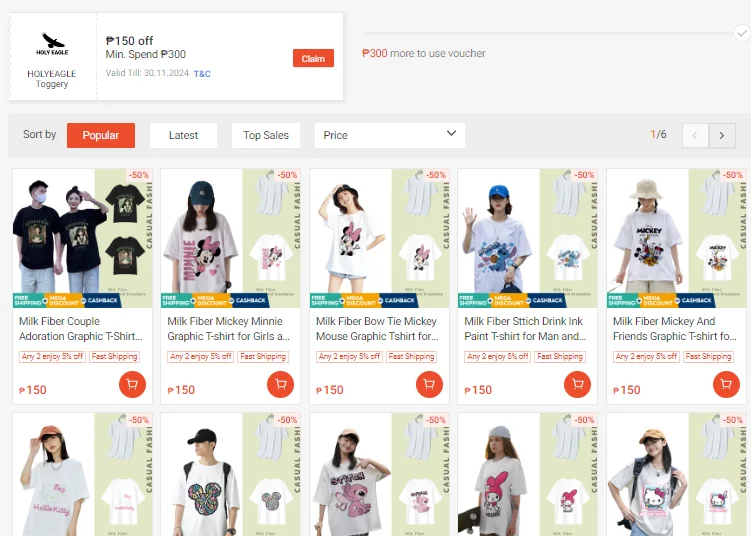This screenshot has width=751, height=536.
Task: Sort products by Top Sales
Action: [x=266, y=135]
